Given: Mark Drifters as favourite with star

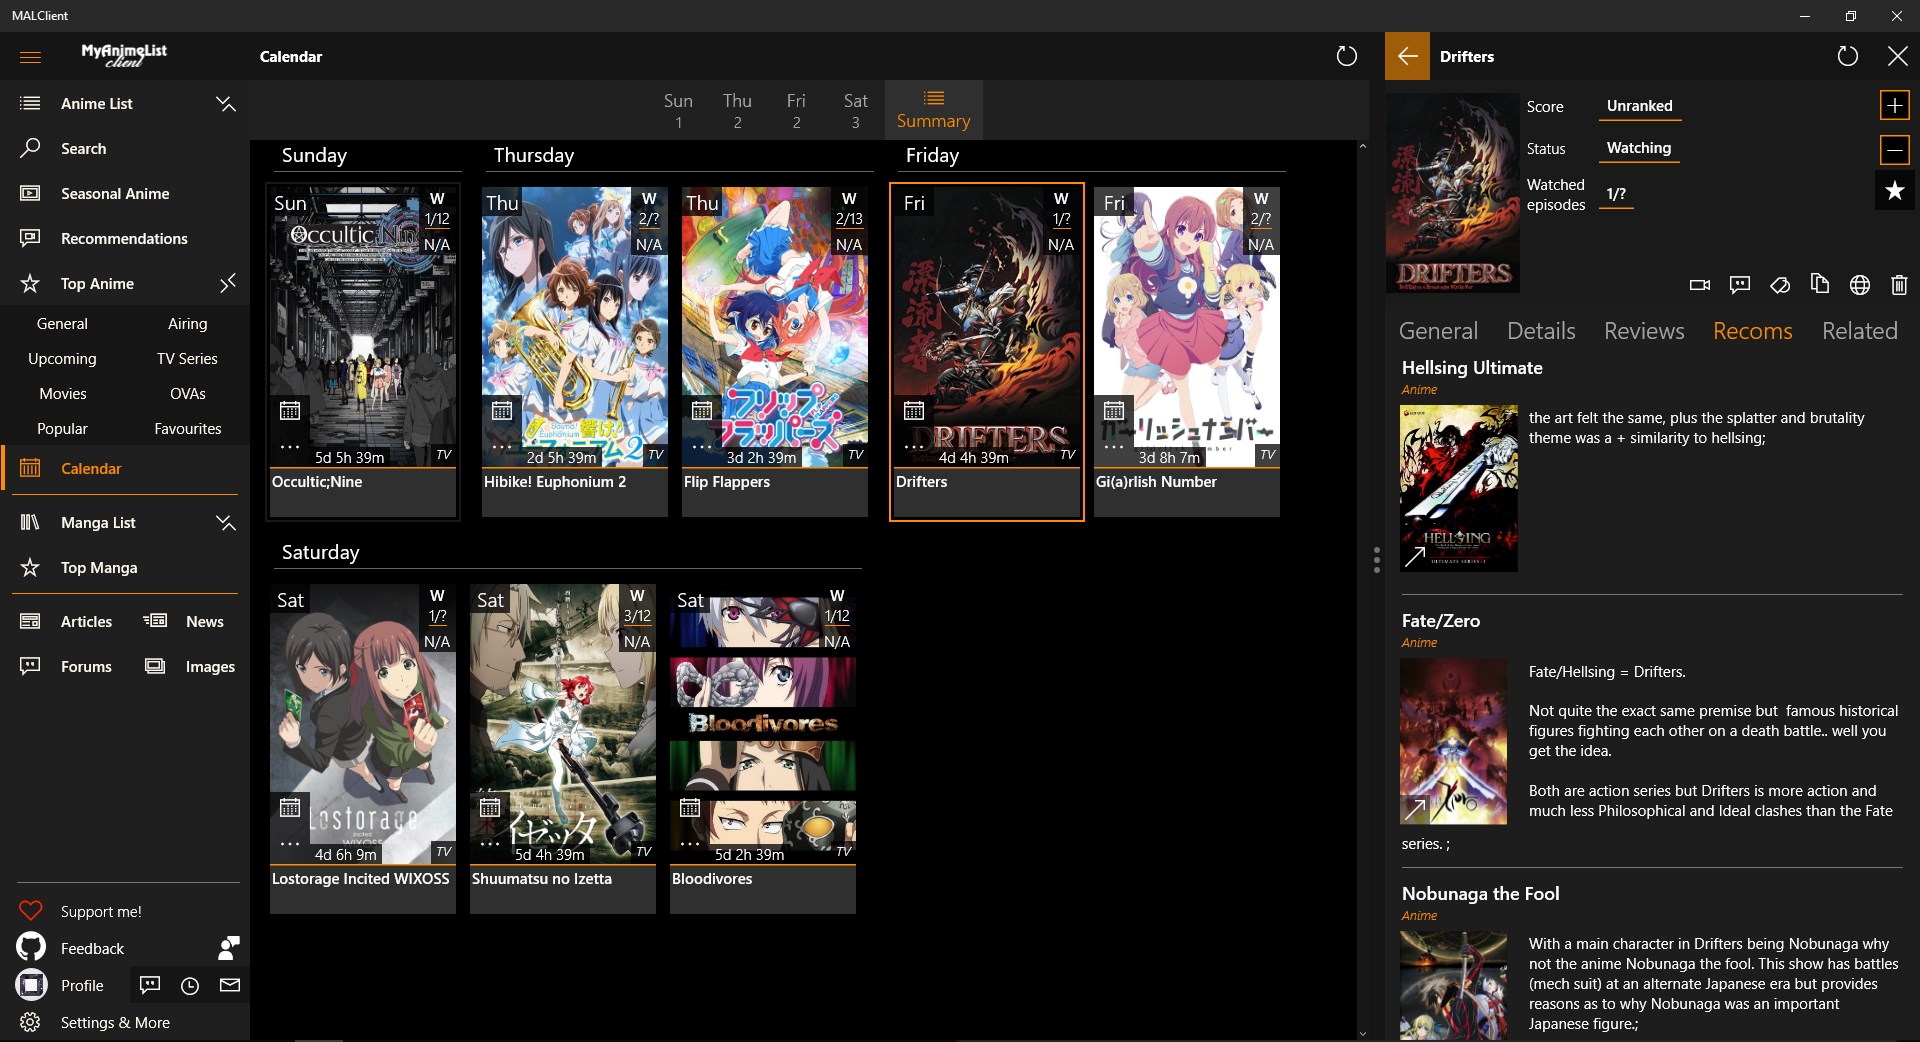Looking at the screenshot, I should point(1894,190).
